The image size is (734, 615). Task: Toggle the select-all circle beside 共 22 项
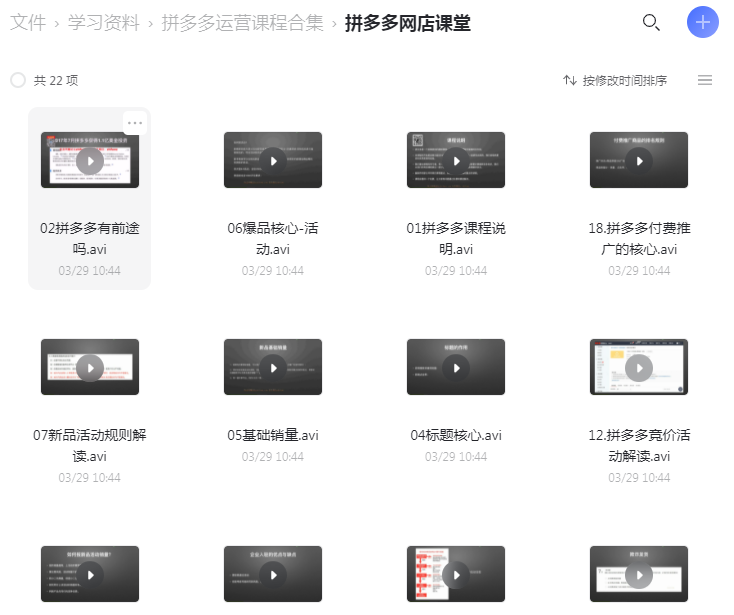18,80
